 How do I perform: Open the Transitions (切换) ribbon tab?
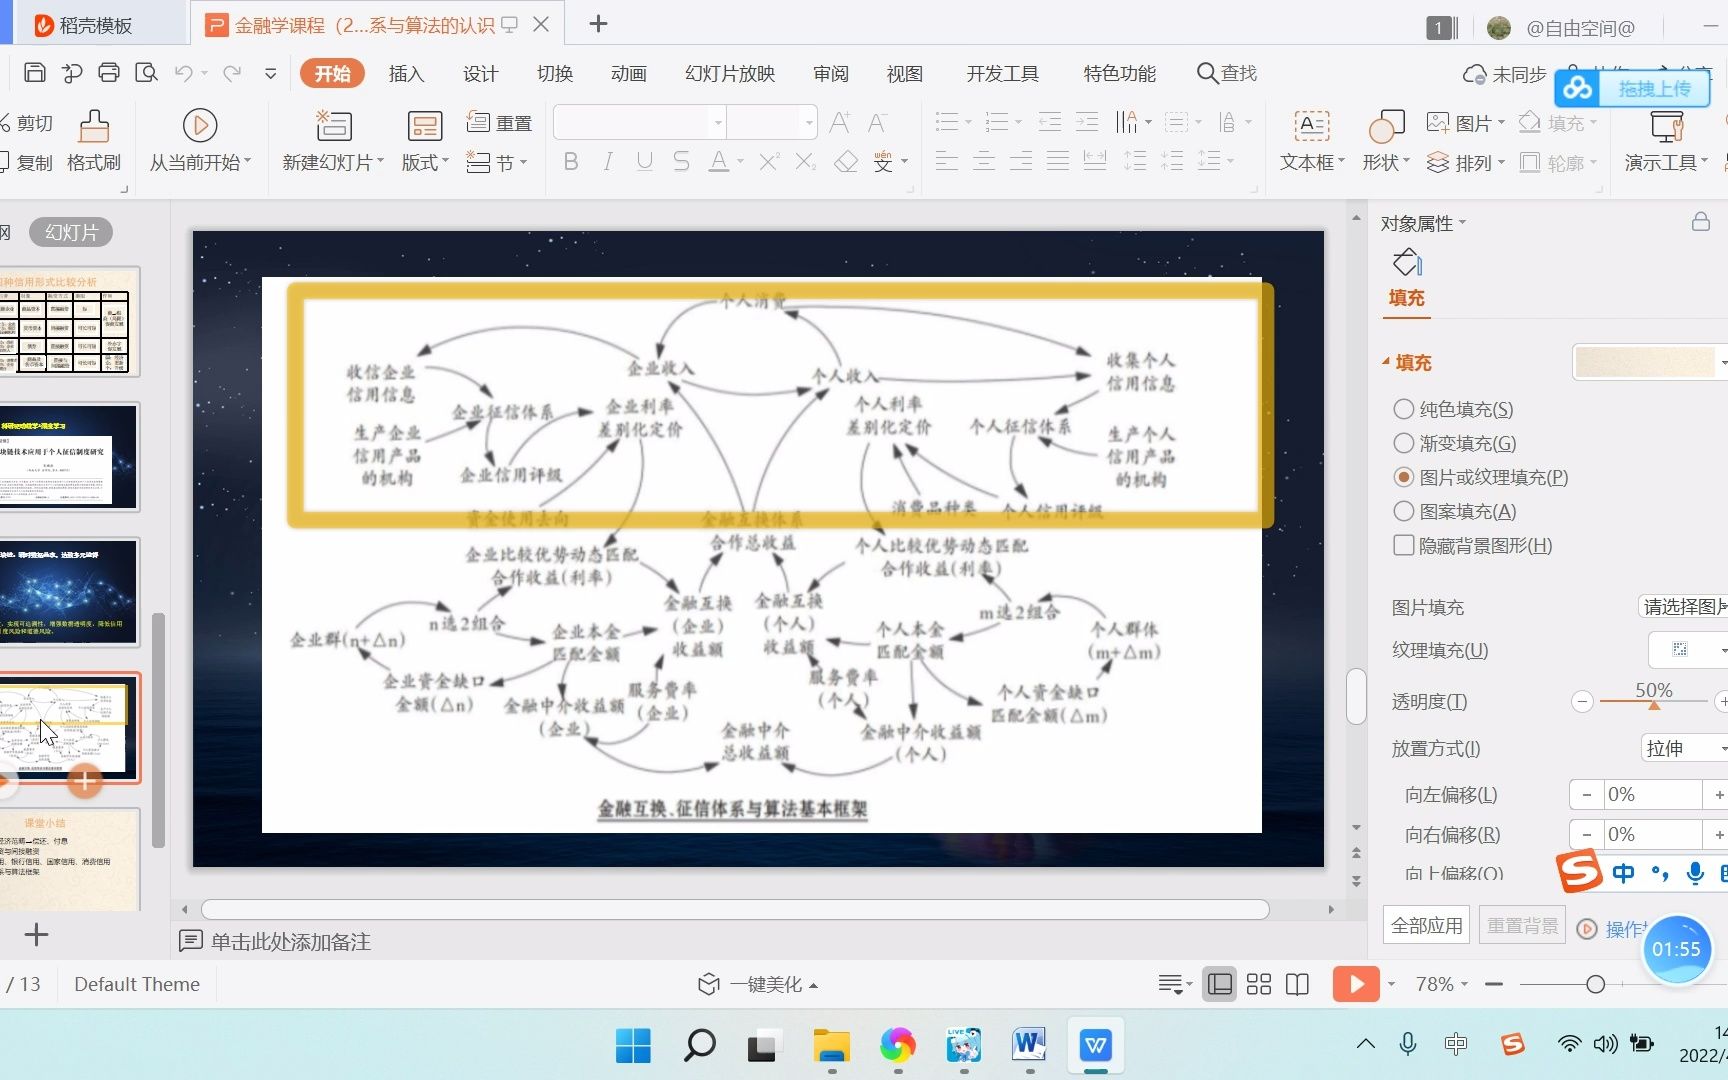(555, 73)
